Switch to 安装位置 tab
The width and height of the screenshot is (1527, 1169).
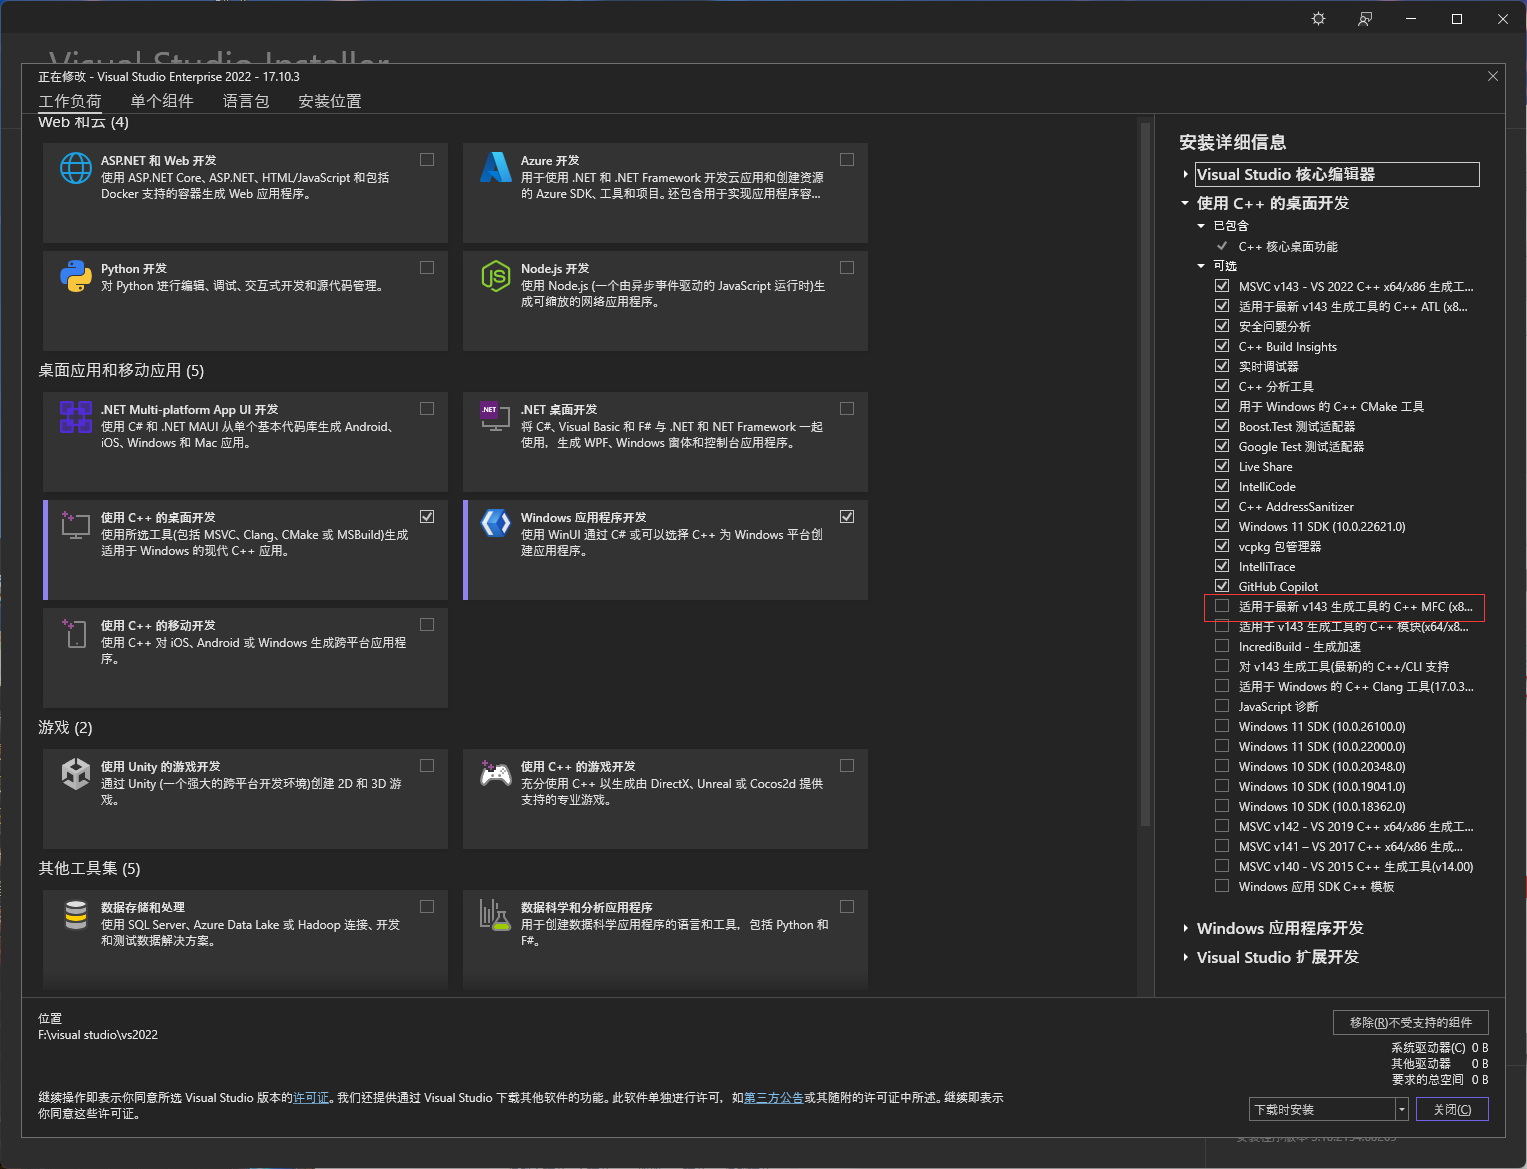tap(330, 101)
